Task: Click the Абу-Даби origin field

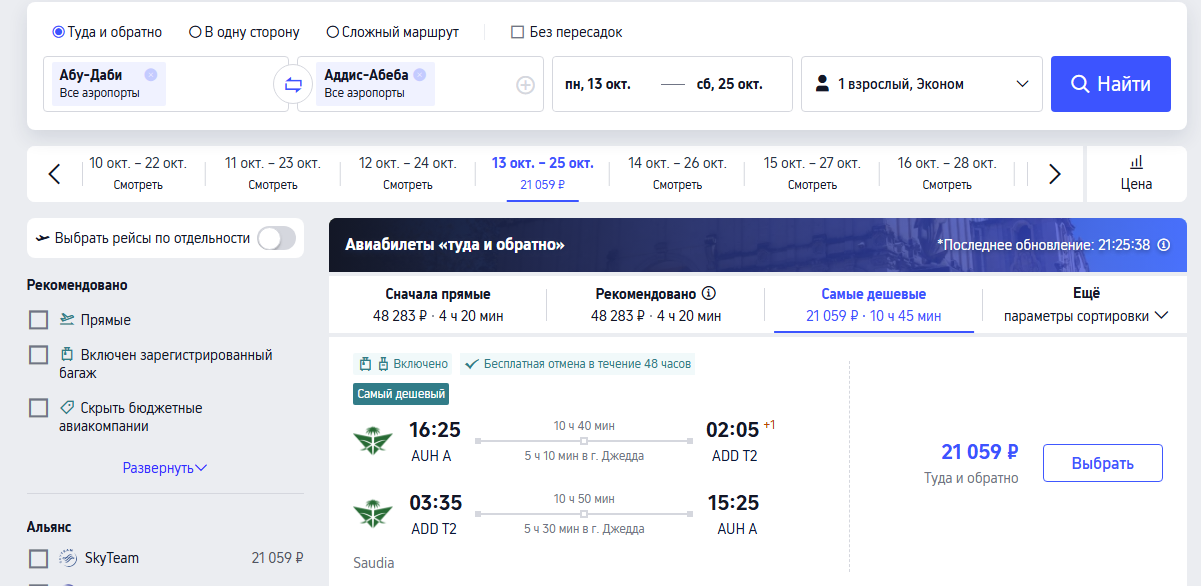Action: [x=166, y=84]
